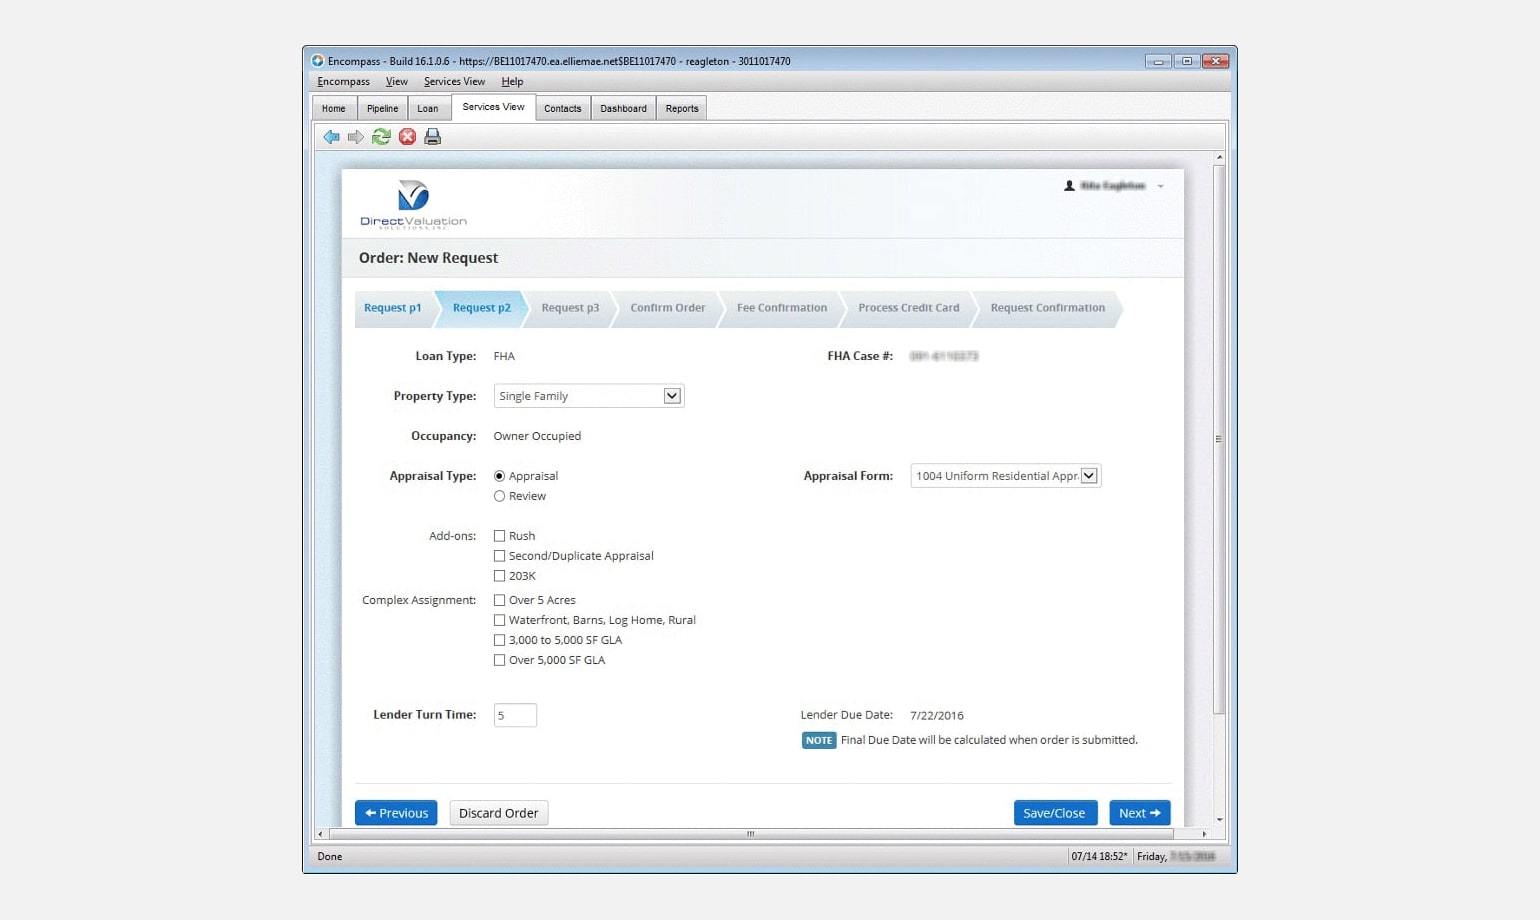Open the Encompass menu
Screen dimensions: 1540x920
pyautogui.click(x=343, y=82)
